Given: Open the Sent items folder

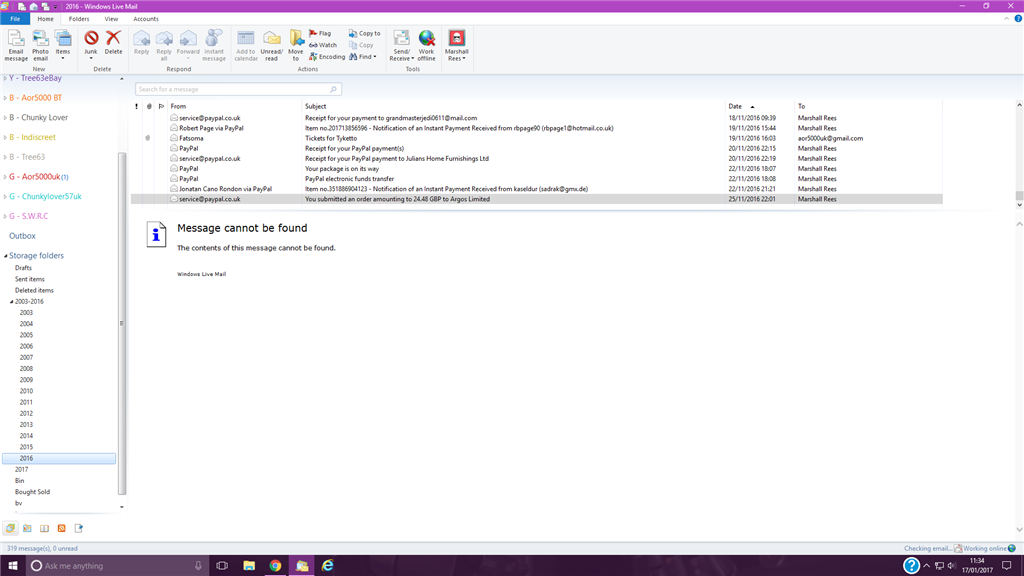Looking at the screenshot, I should (x=29, y=279).
